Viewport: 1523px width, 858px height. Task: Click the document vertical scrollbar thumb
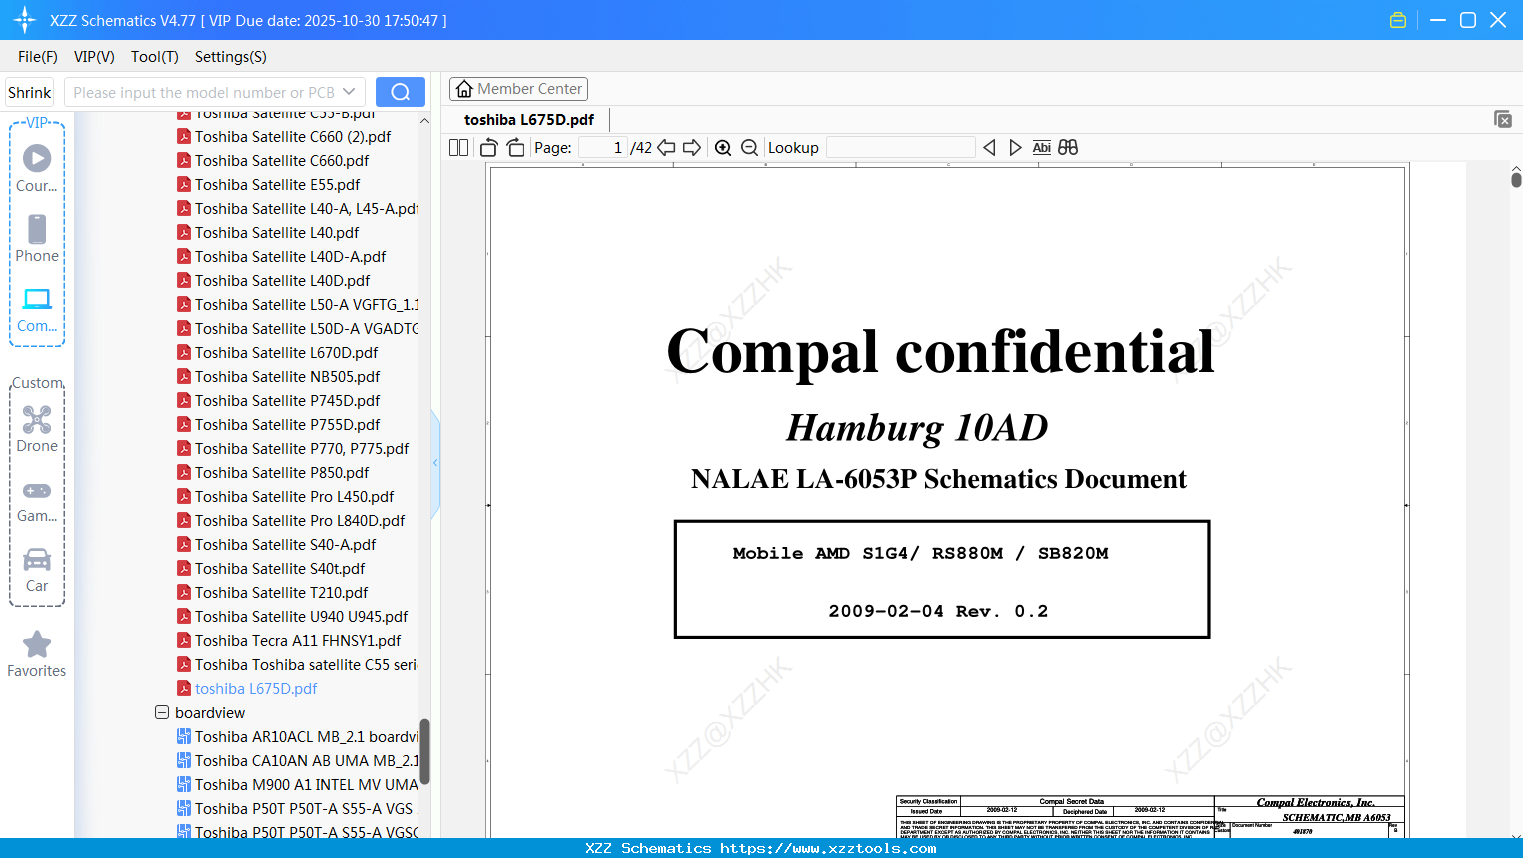tap(1516, 180)
